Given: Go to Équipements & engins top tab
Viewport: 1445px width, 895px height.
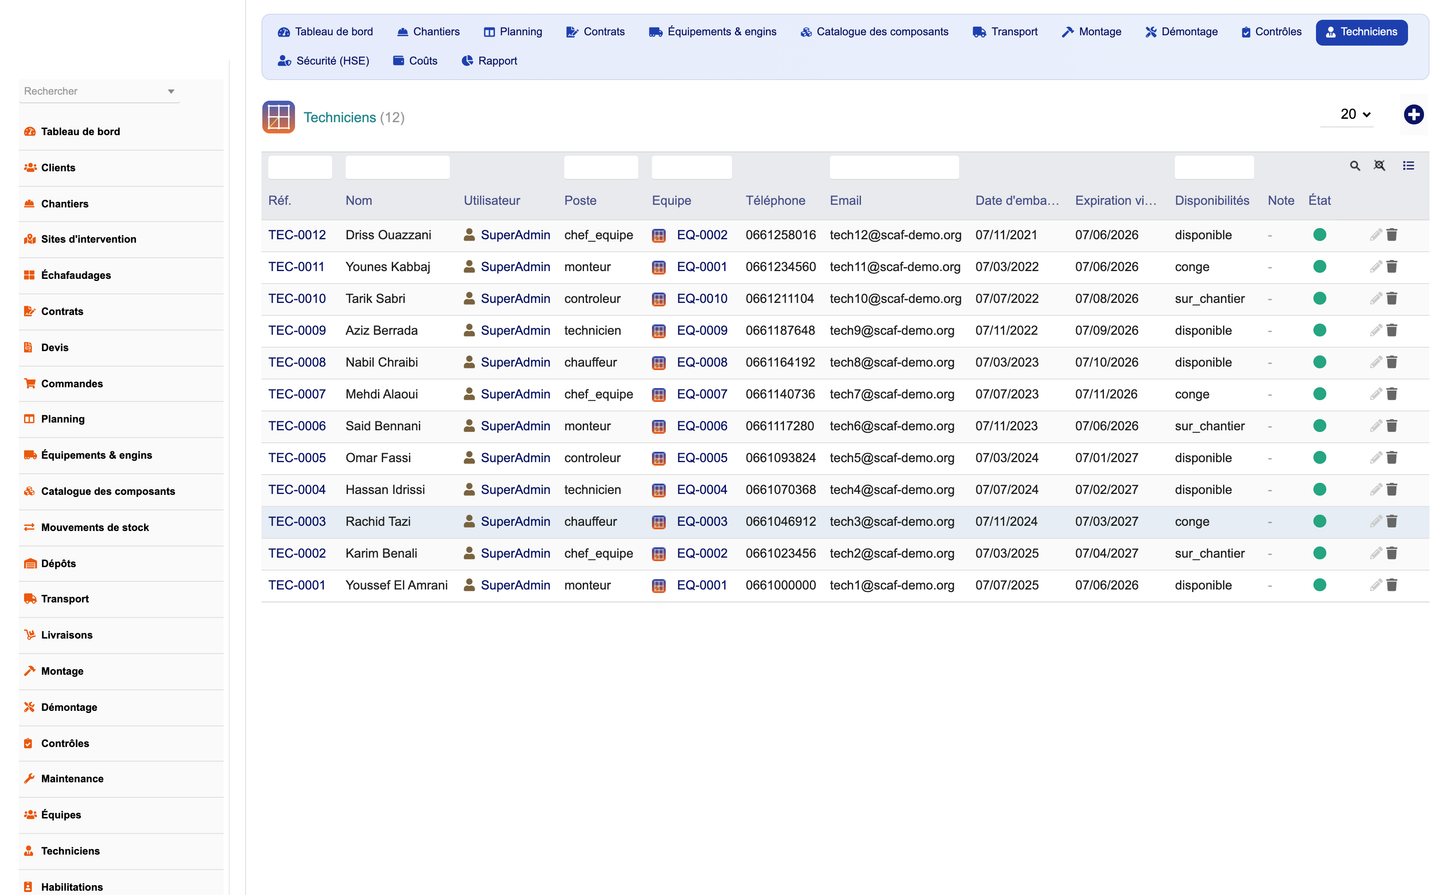Looking at the screenshot, I should tap(713, 32).
